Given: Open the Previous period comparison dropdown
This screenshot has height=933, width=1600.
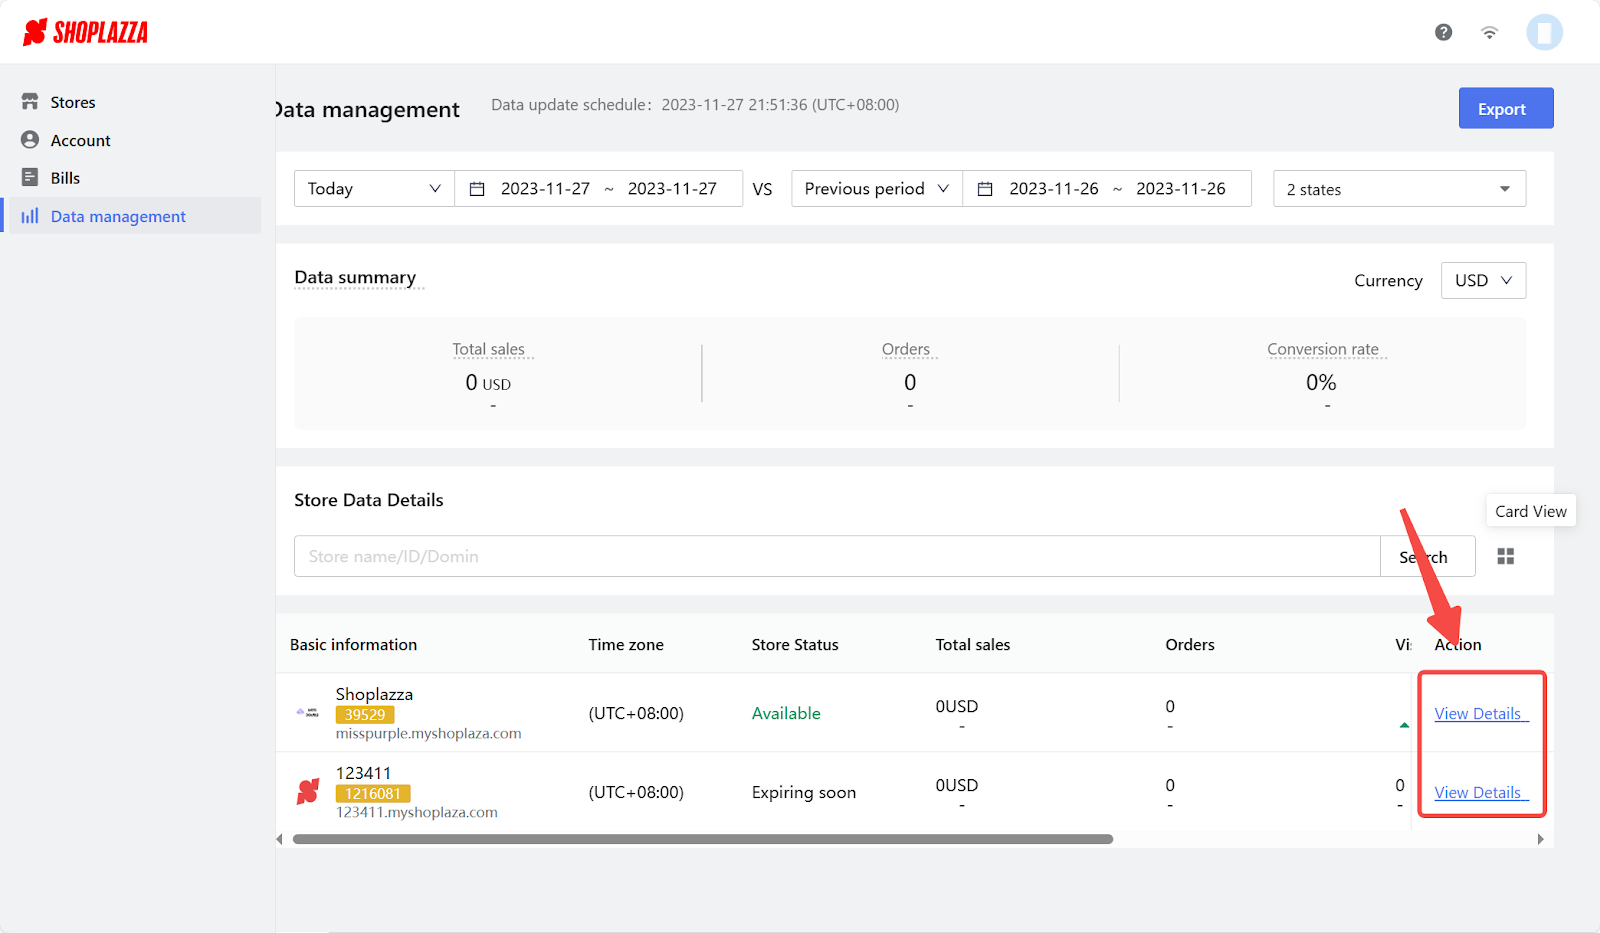Looking at the screenshot, I should [x=876, y=189].
